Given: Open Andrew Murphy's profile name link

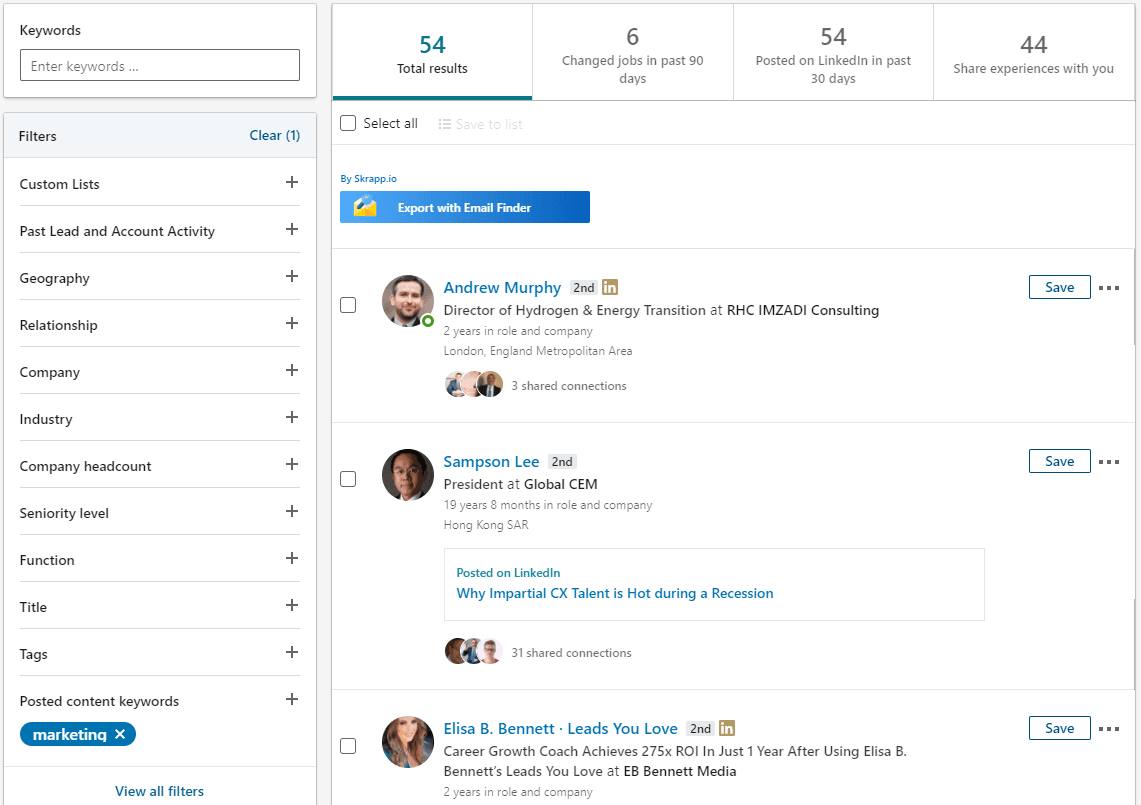Looking at the screenshot, I should click(x=502, y=288).
